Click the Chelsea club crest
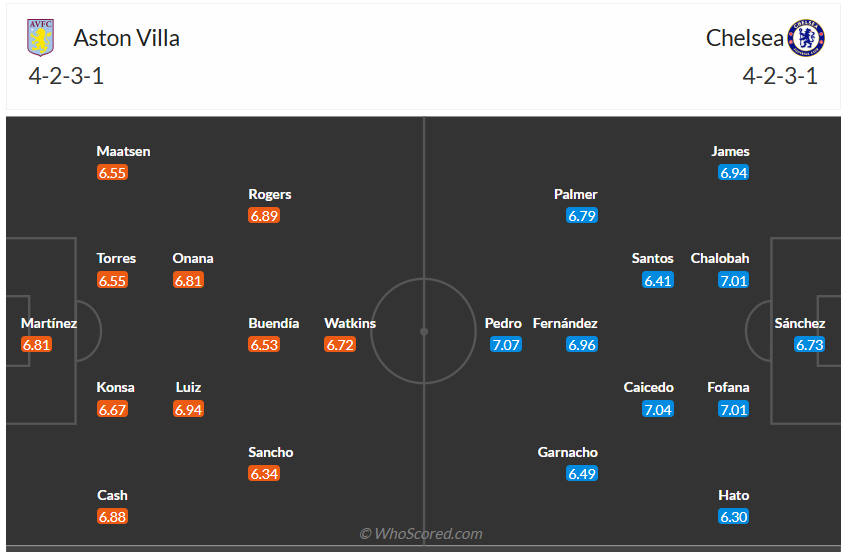This screenshot has height=552, width=848. tap(806, 38)
